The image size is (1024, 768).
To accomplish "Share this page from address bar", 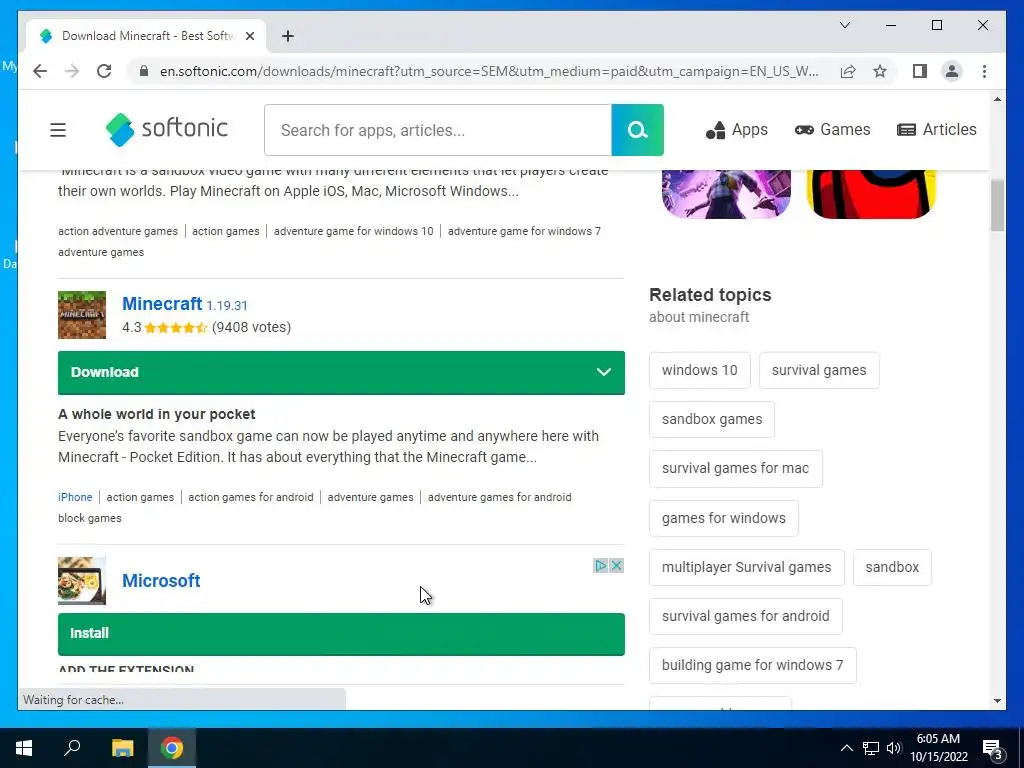I will (848, 71).
